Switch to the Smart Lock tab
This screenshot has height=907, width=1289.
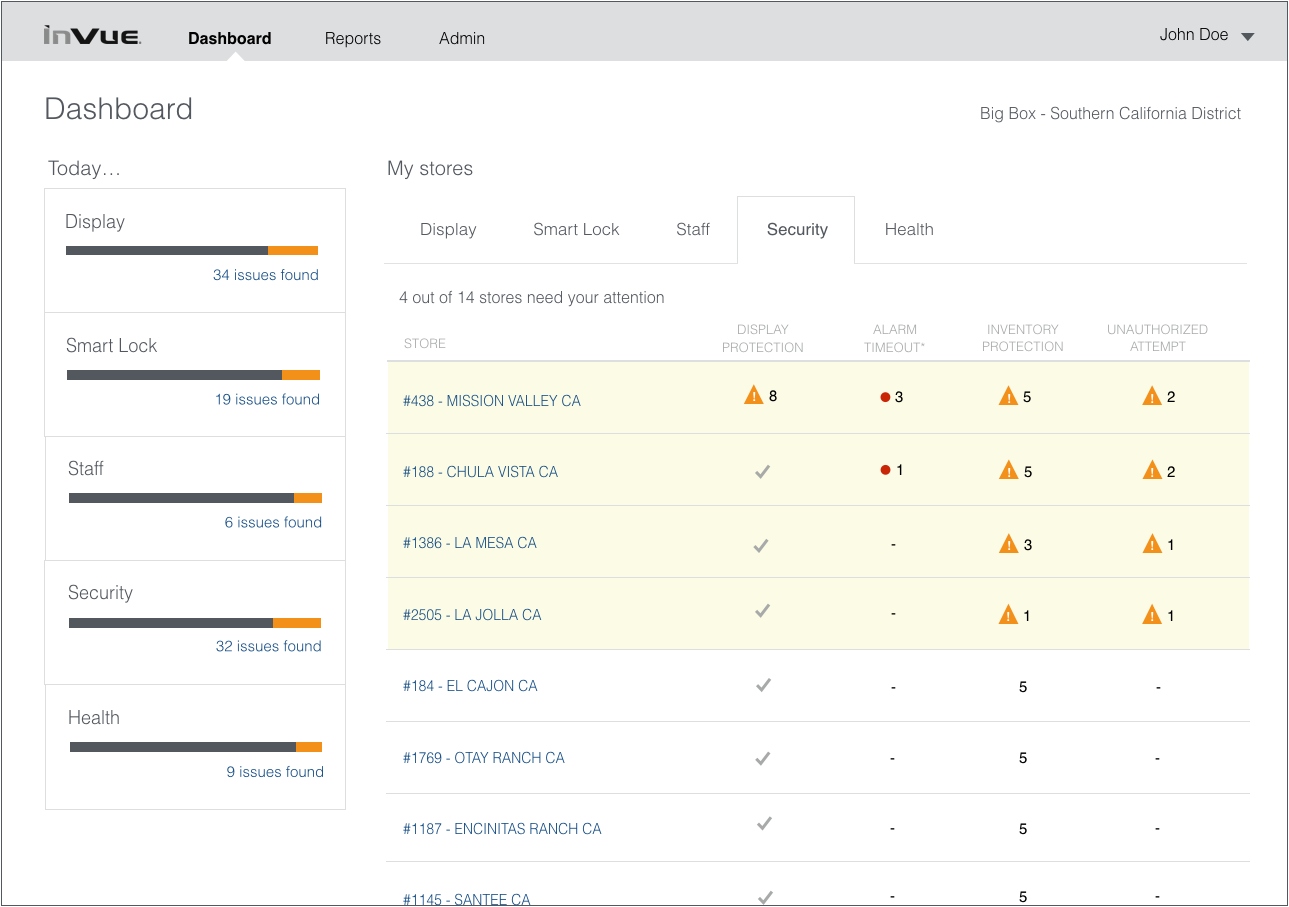coord(575,229)
